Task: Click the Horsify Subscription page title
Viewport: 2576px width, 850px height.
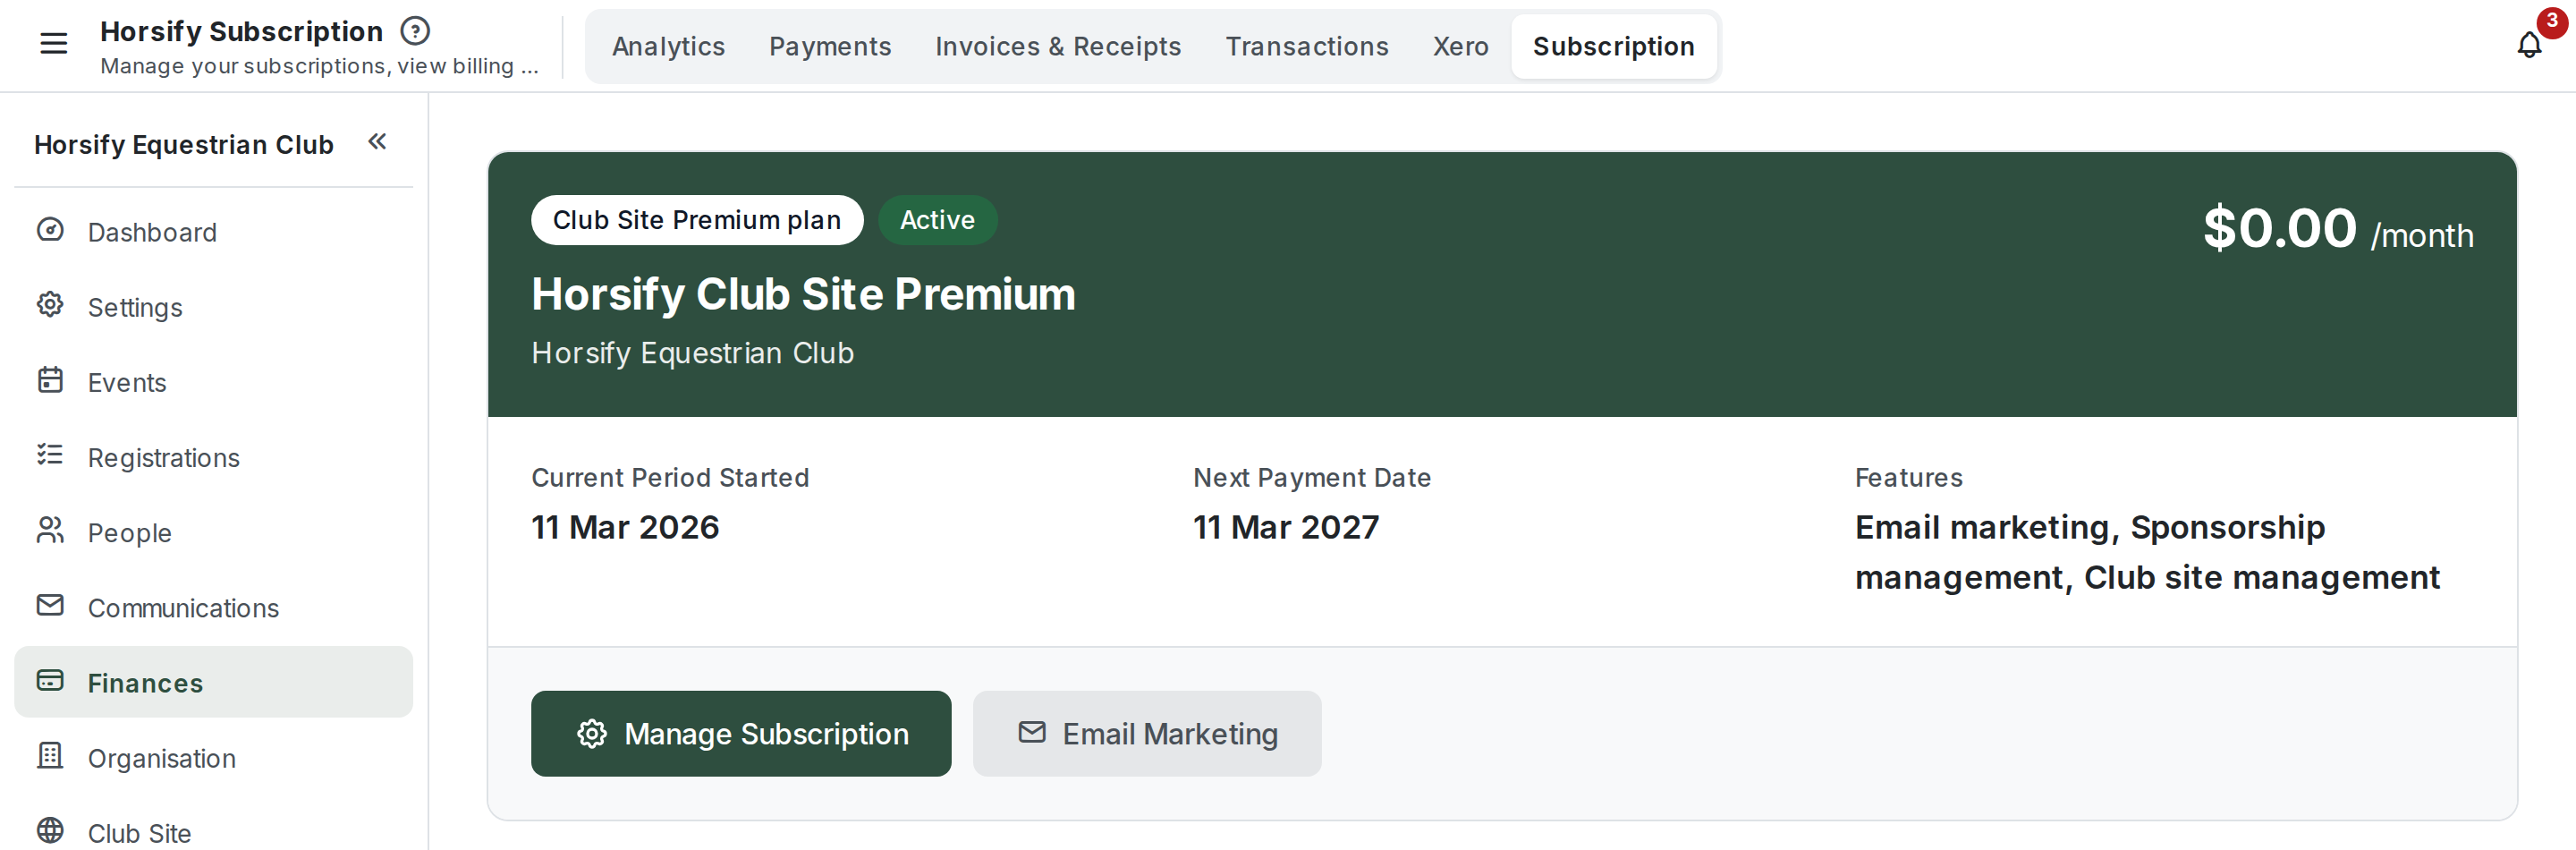Action: [x=241, y=31]
